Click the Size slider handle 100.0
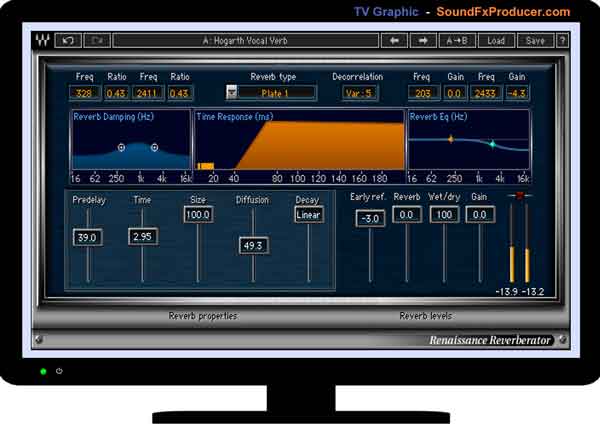 point(198,215)
